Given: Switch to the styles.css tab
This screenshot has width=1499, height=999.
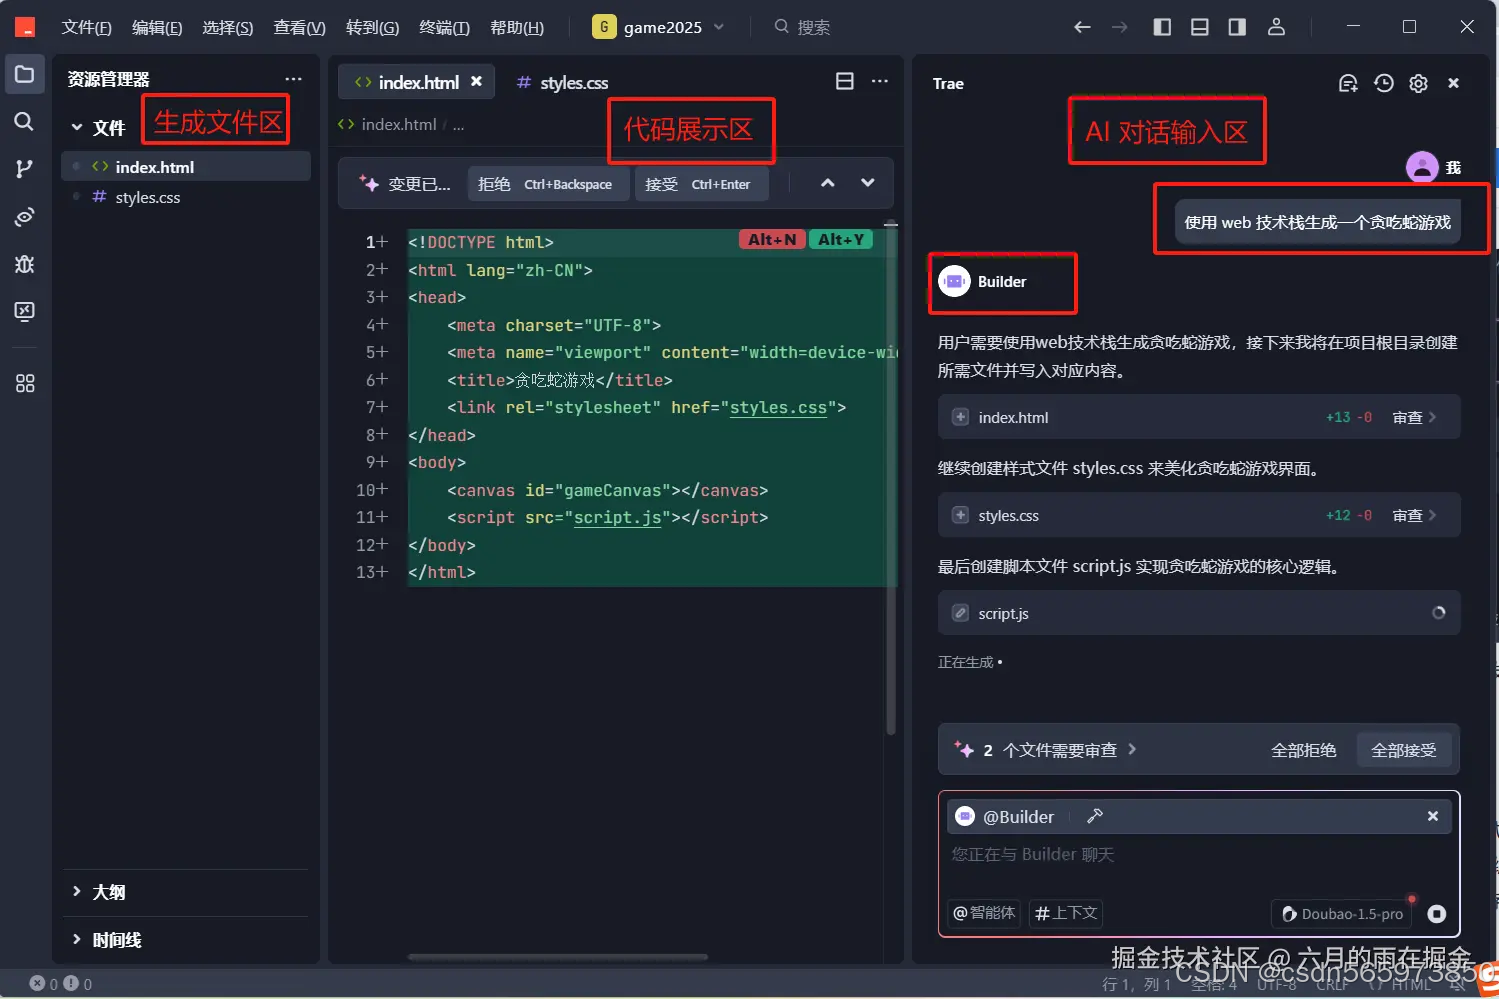Looking at the screenshot, I should click(x=562, y=82).
